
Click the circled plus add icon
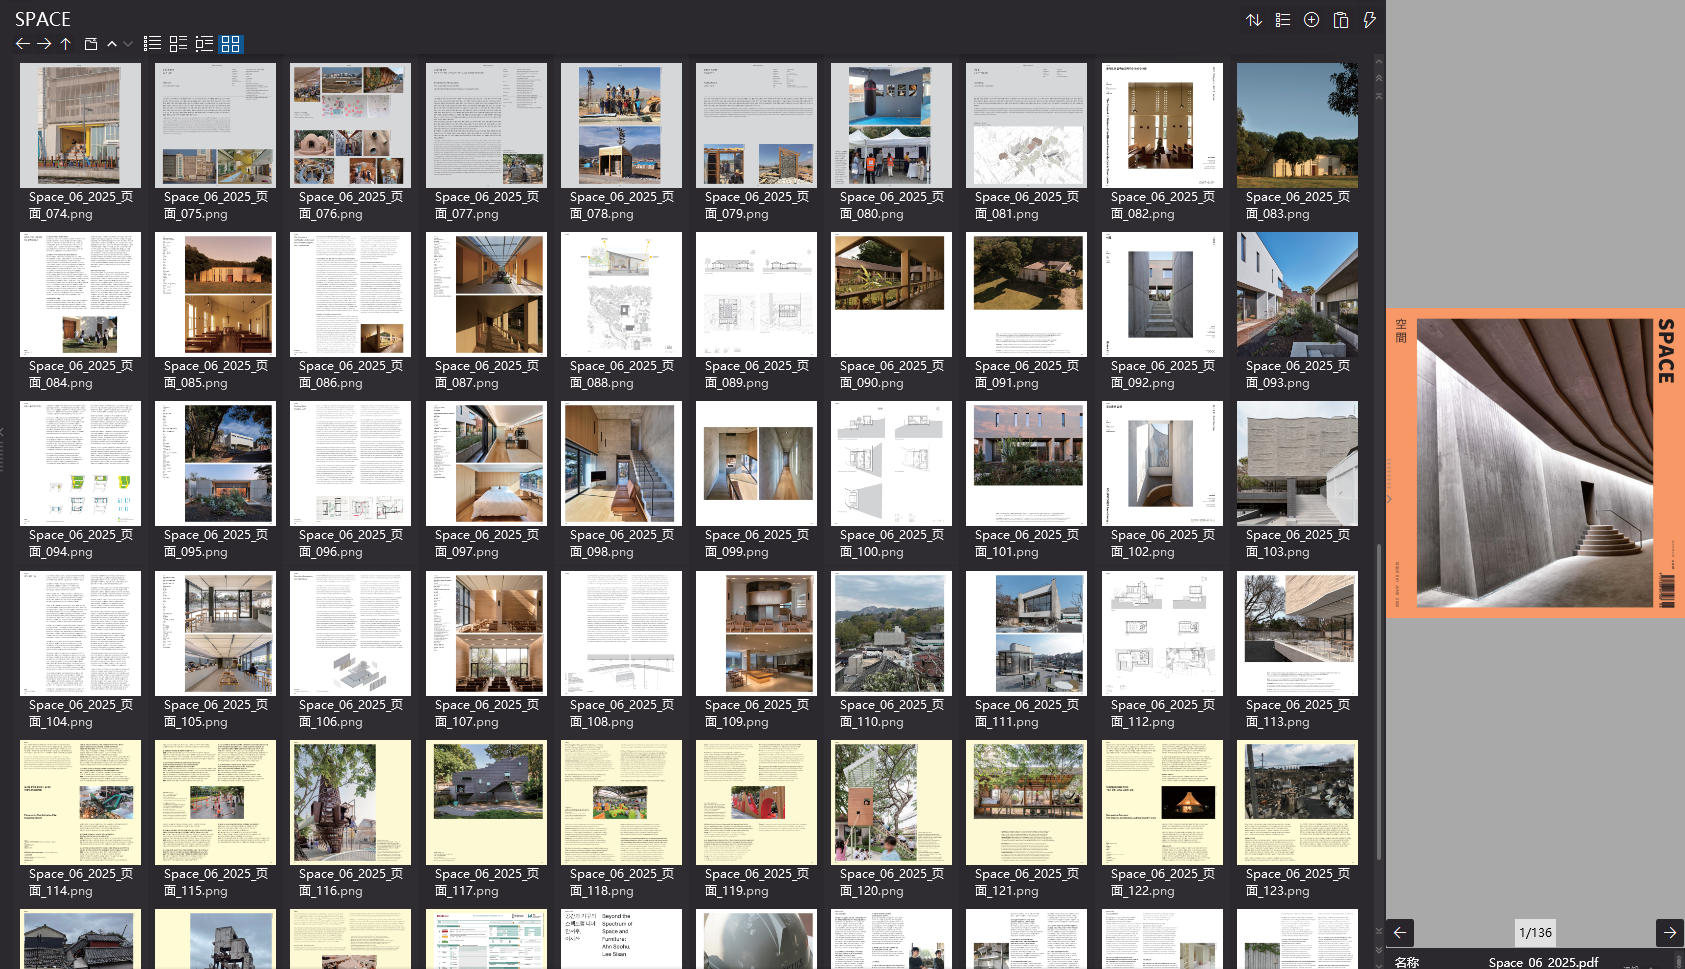(x=1311, y=20)
